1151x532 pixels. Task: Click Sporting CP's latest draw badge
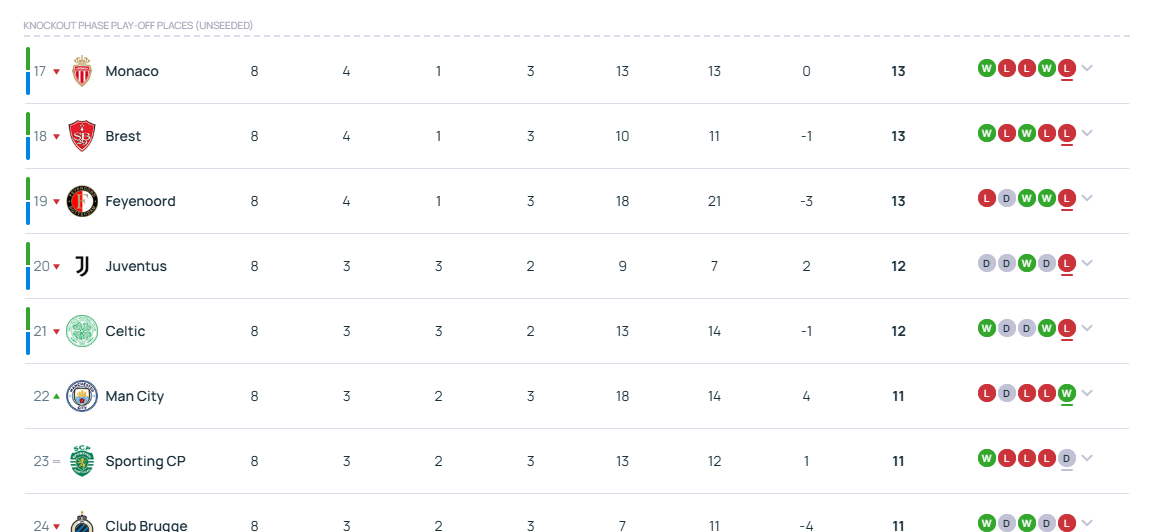[x=1067, y=458]
